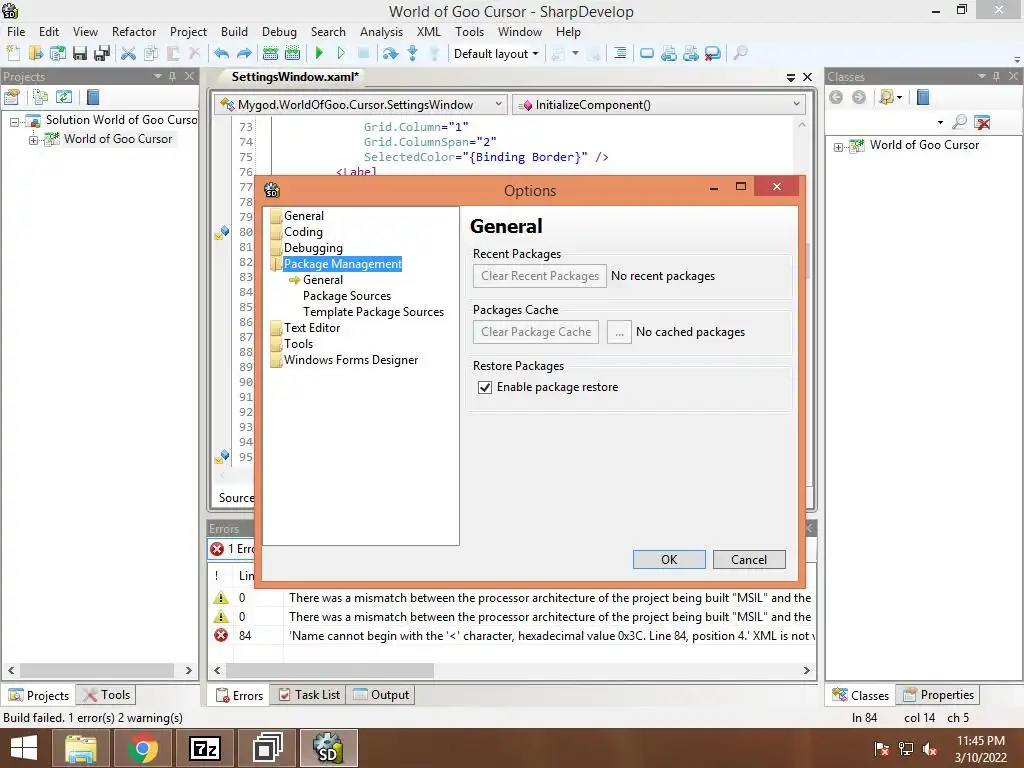Collapse the Solution World of Goo Cursor node
Image resolution: width=1024 pixels, height=768 pixels.
tap(14, 121)
